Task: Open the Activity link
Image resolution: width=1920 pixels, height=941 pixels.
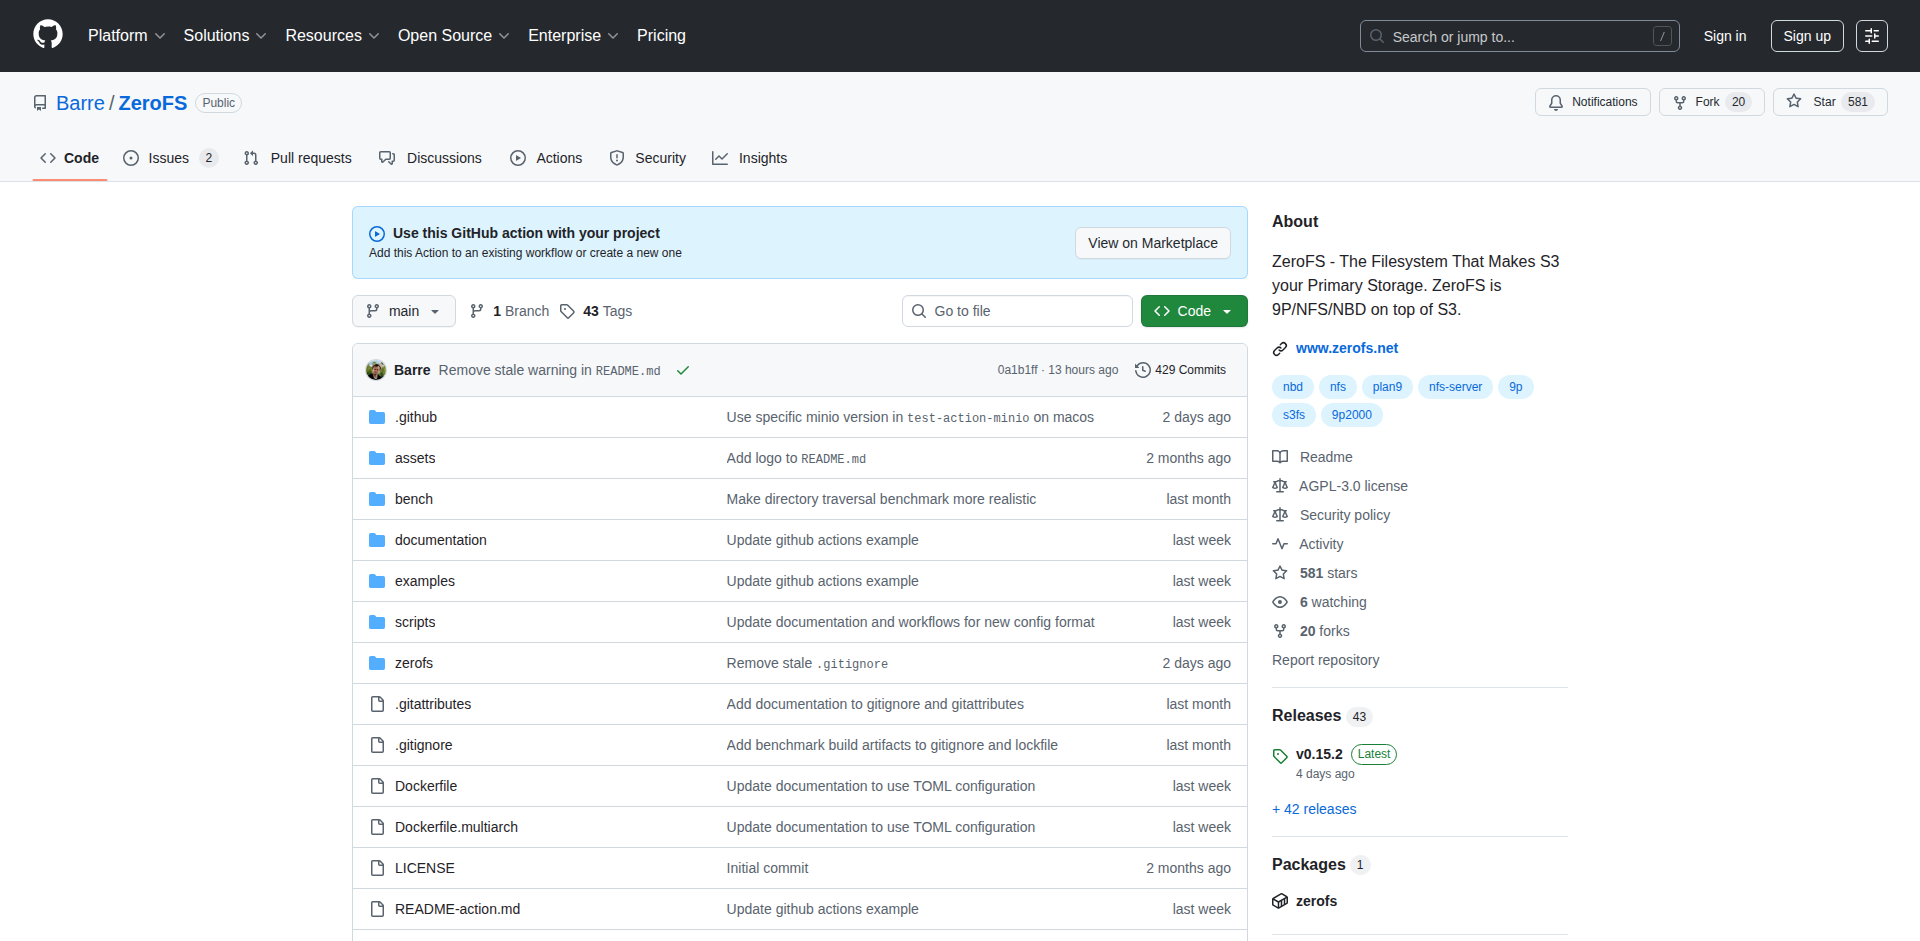Action: coord(1308,544)
